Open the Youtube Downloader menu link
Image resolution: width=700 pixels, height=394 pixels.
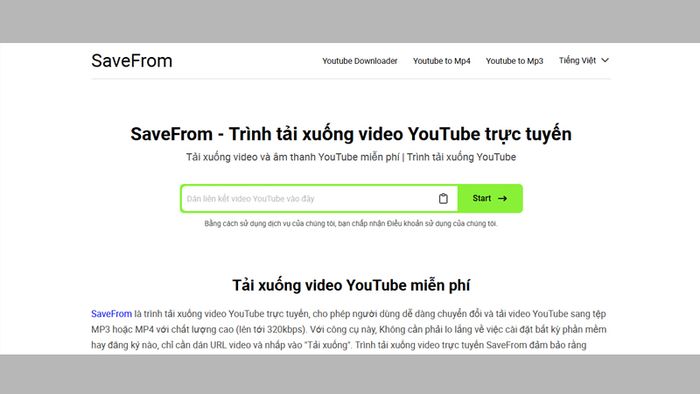coord(360,61)
